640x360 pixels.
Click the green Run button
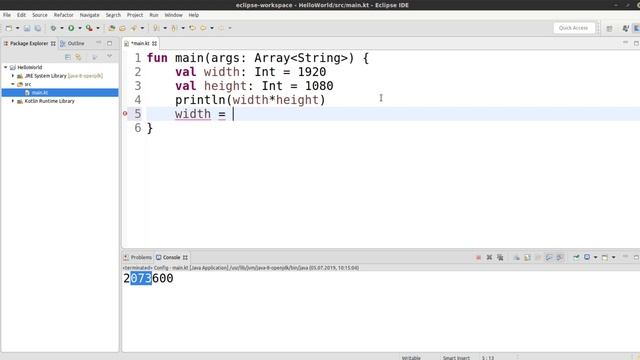[71, 28]
